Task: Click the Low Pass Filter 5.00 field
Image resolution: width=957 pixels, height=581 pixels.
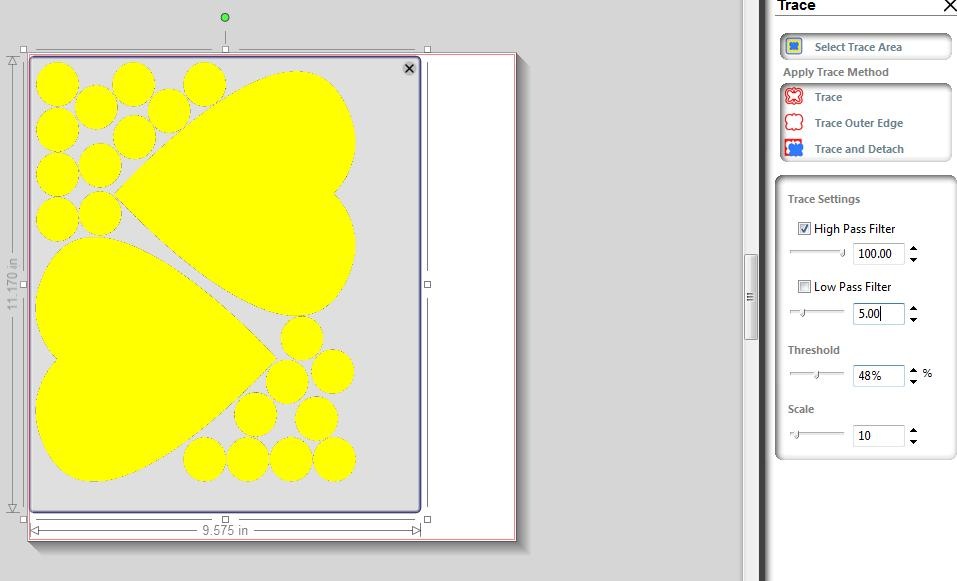Action: 878,314
